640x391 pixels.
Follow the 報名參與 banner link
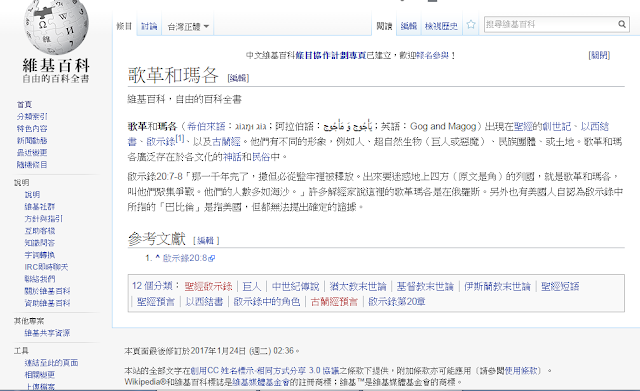432,56
